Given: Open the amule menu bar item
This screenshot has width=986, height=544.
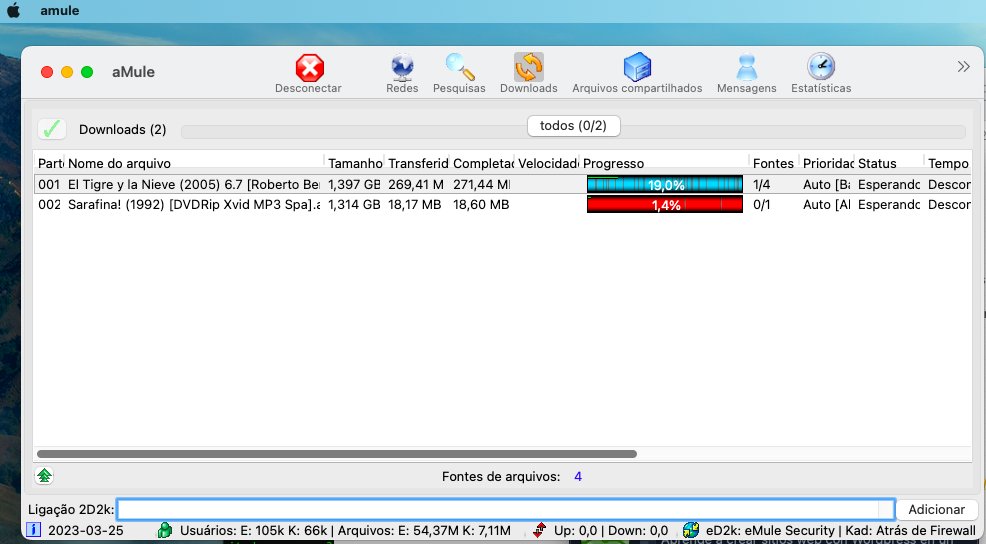Looking at the screenshot, I should 60,11.
